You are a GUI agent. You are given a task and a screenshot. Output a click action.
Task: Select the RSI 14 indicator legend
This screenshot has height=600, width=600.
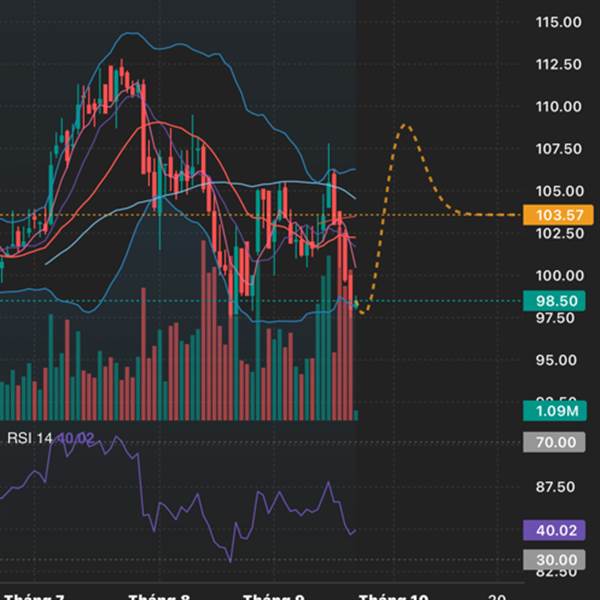[x=51, y=438]
